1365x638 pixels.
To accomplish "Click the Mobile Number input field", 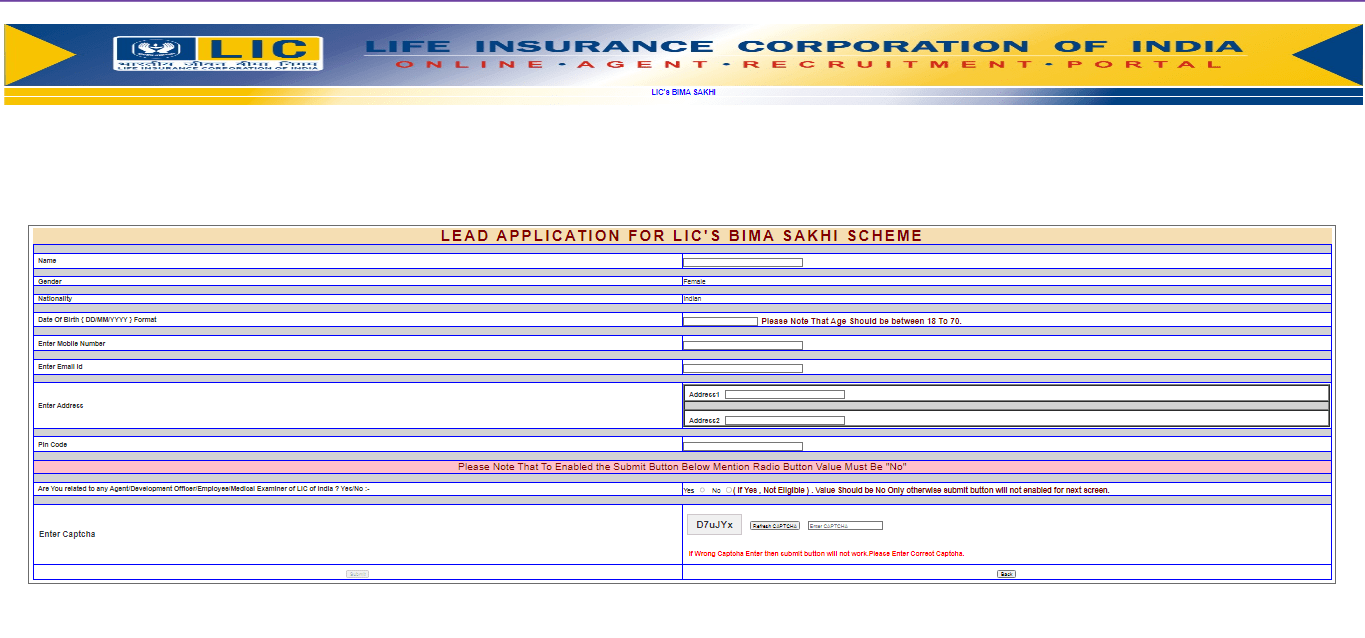I will click(742, 345).
